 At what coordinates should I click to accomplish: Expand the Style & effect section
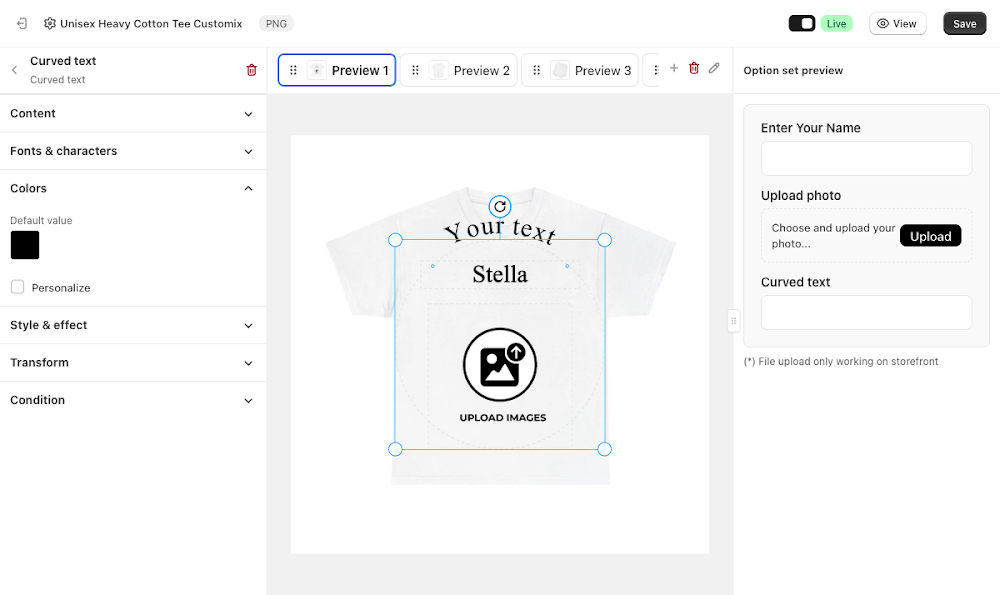(133, 325)
